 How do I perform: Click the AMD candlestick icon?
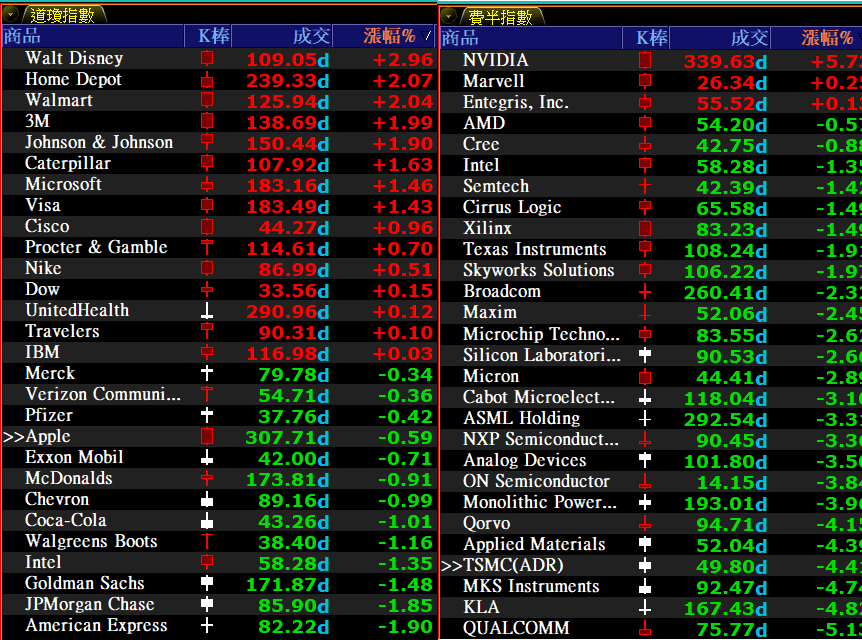coord(645,123)
